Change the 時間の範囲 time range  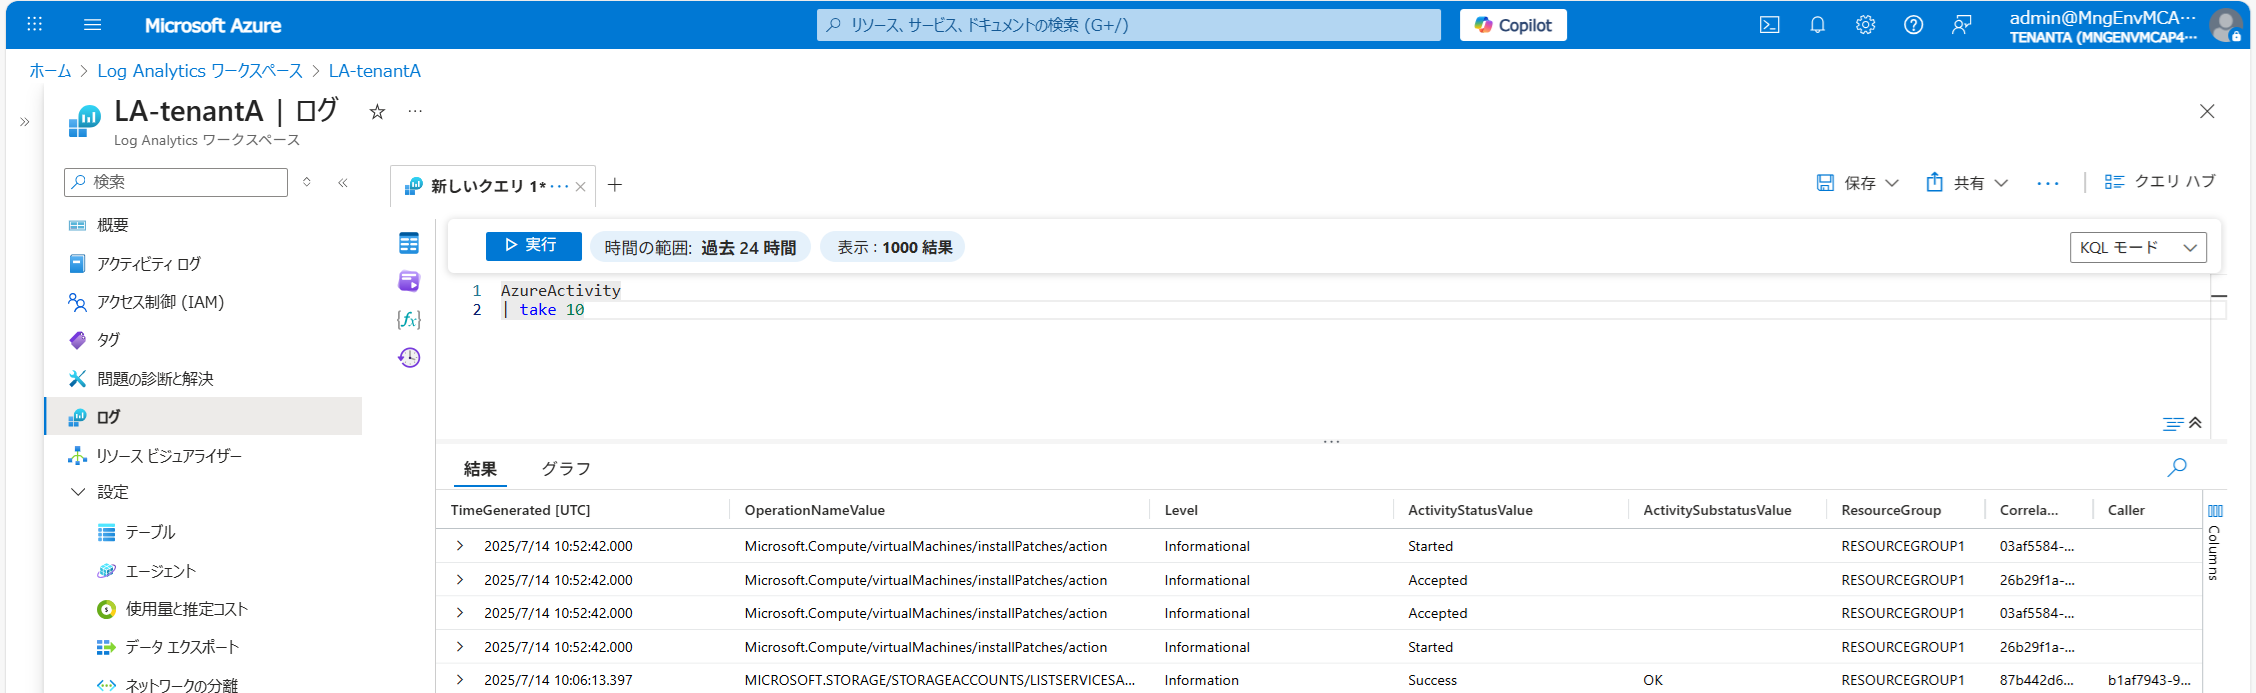700,247
